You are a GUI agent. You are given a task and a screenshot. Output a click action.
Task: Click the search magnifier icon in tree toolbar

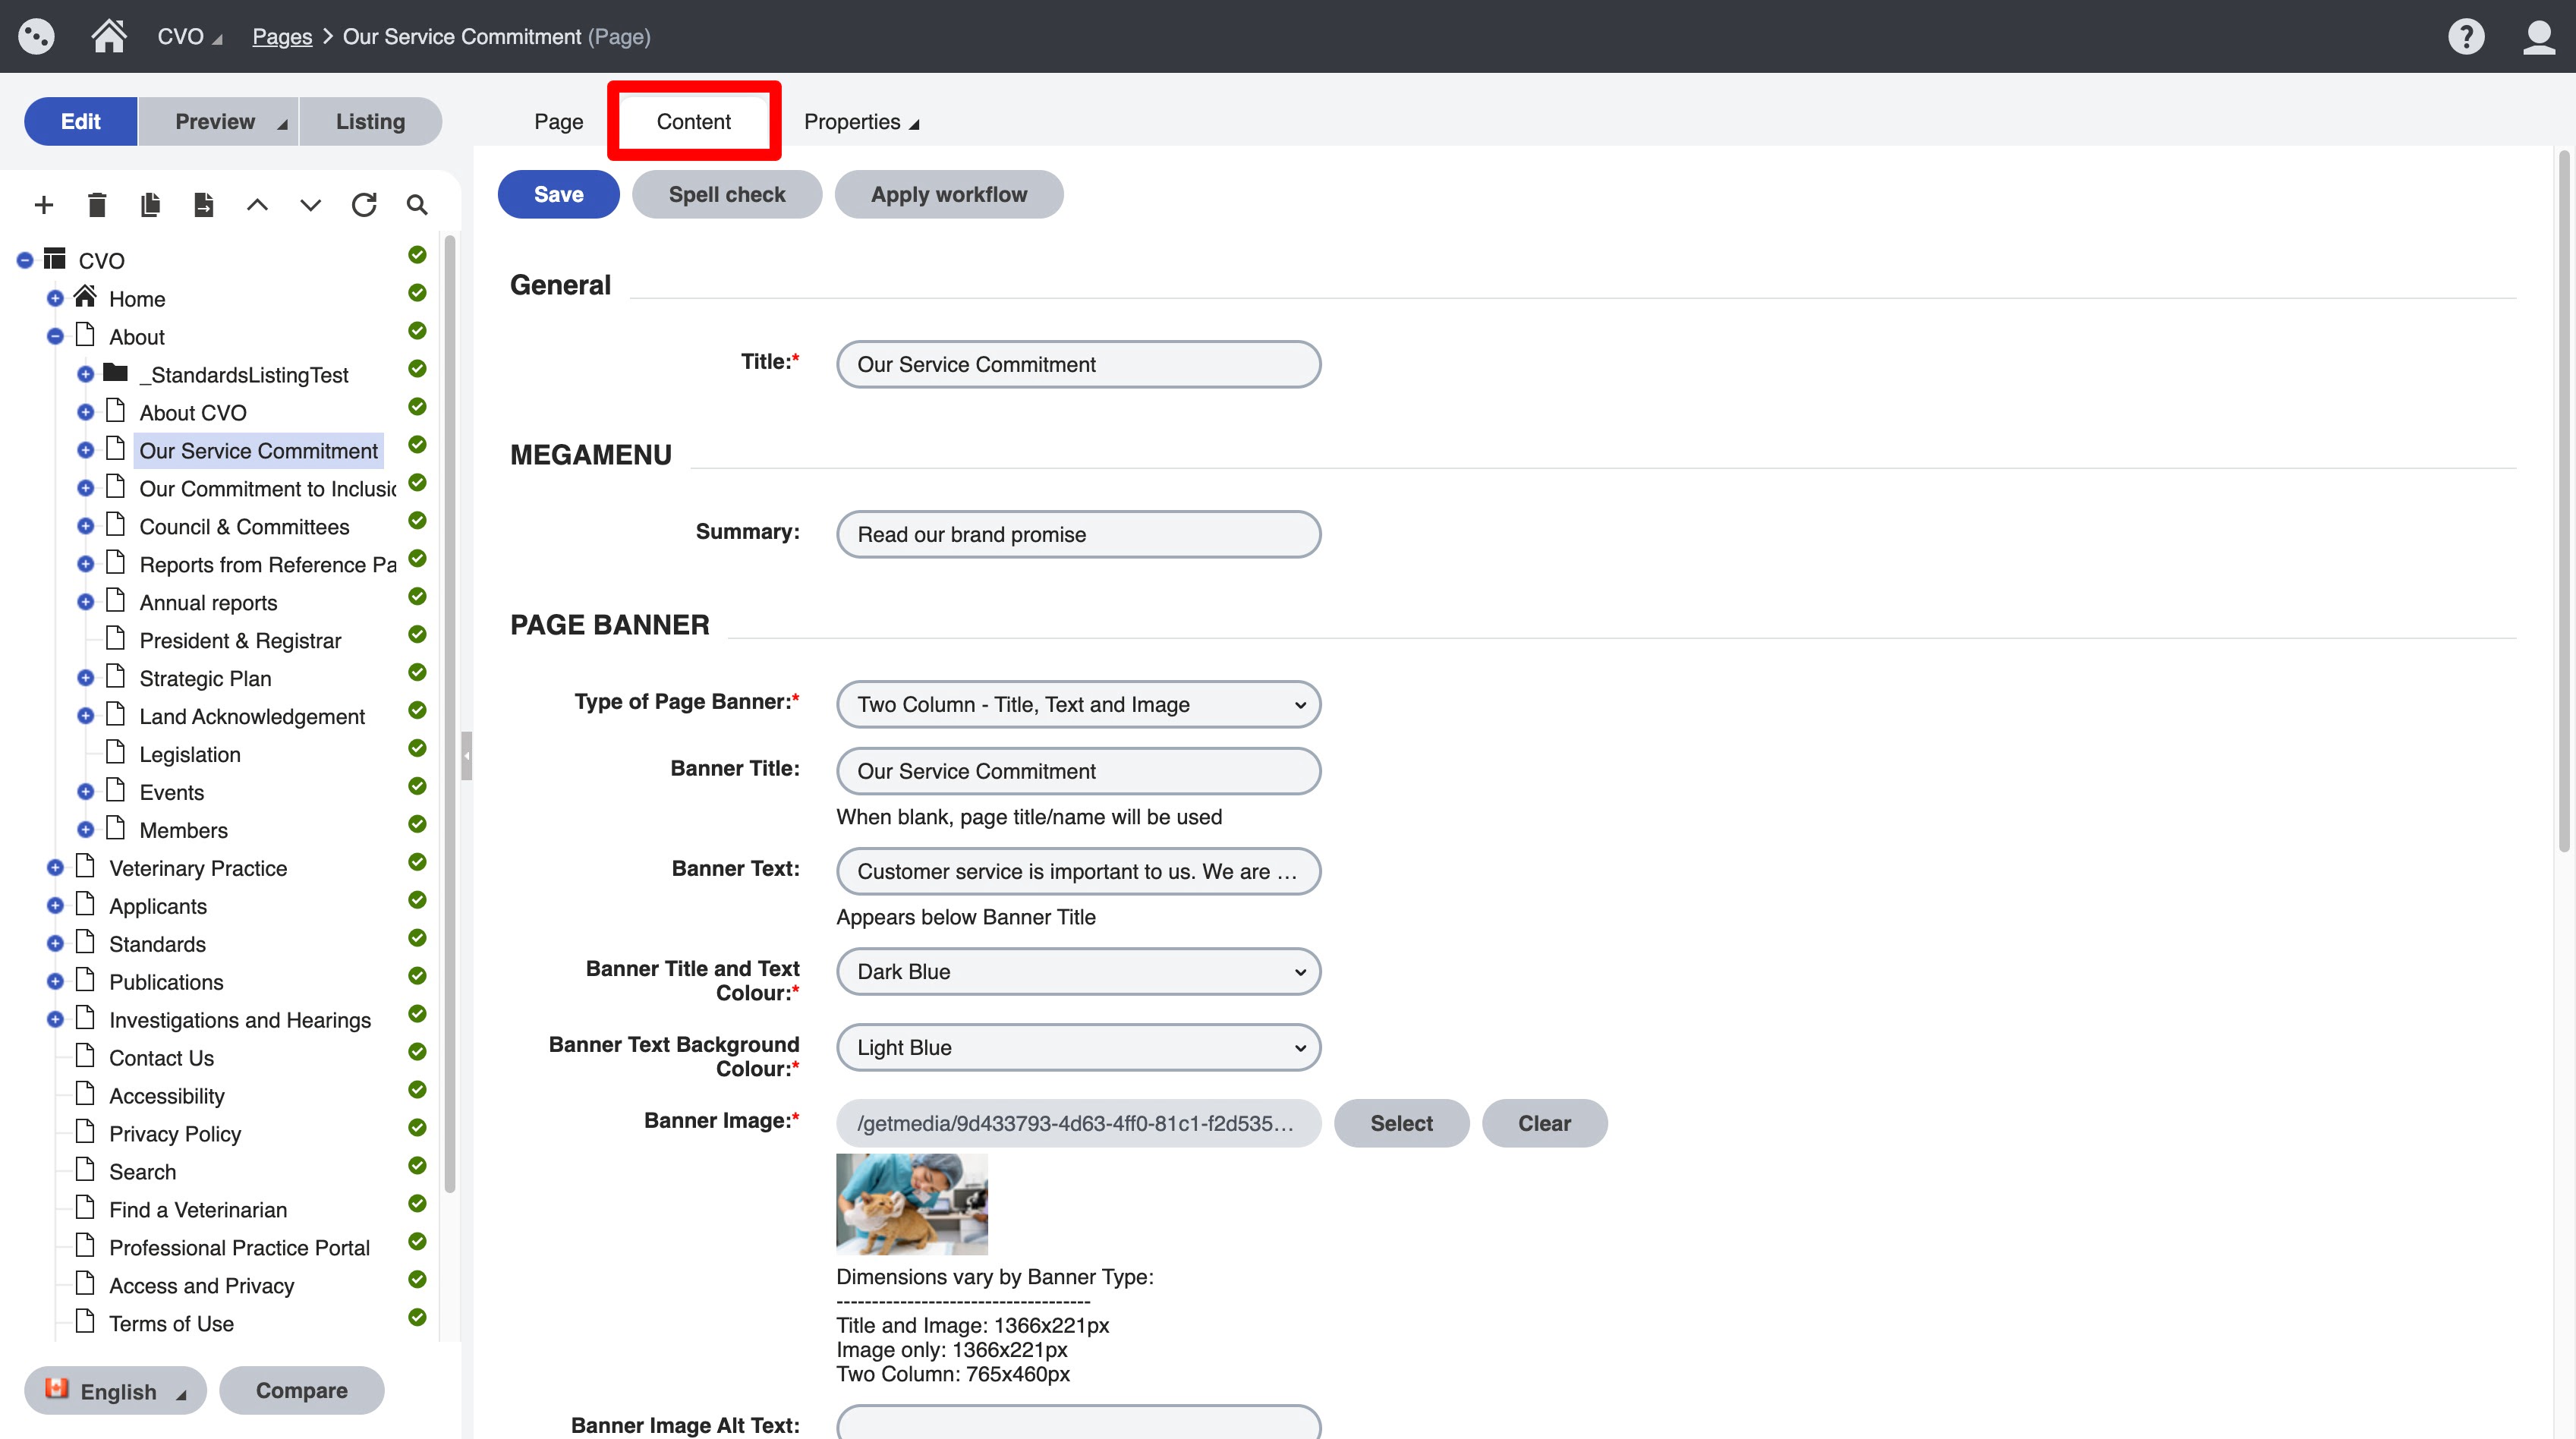pos(417,205)
